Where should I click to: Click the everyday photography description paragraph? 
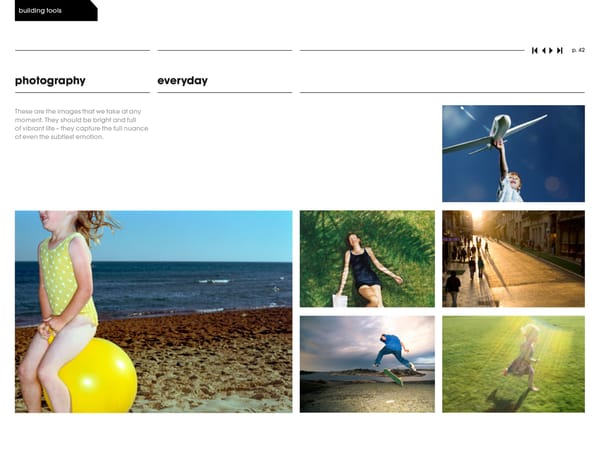point(82,124)
